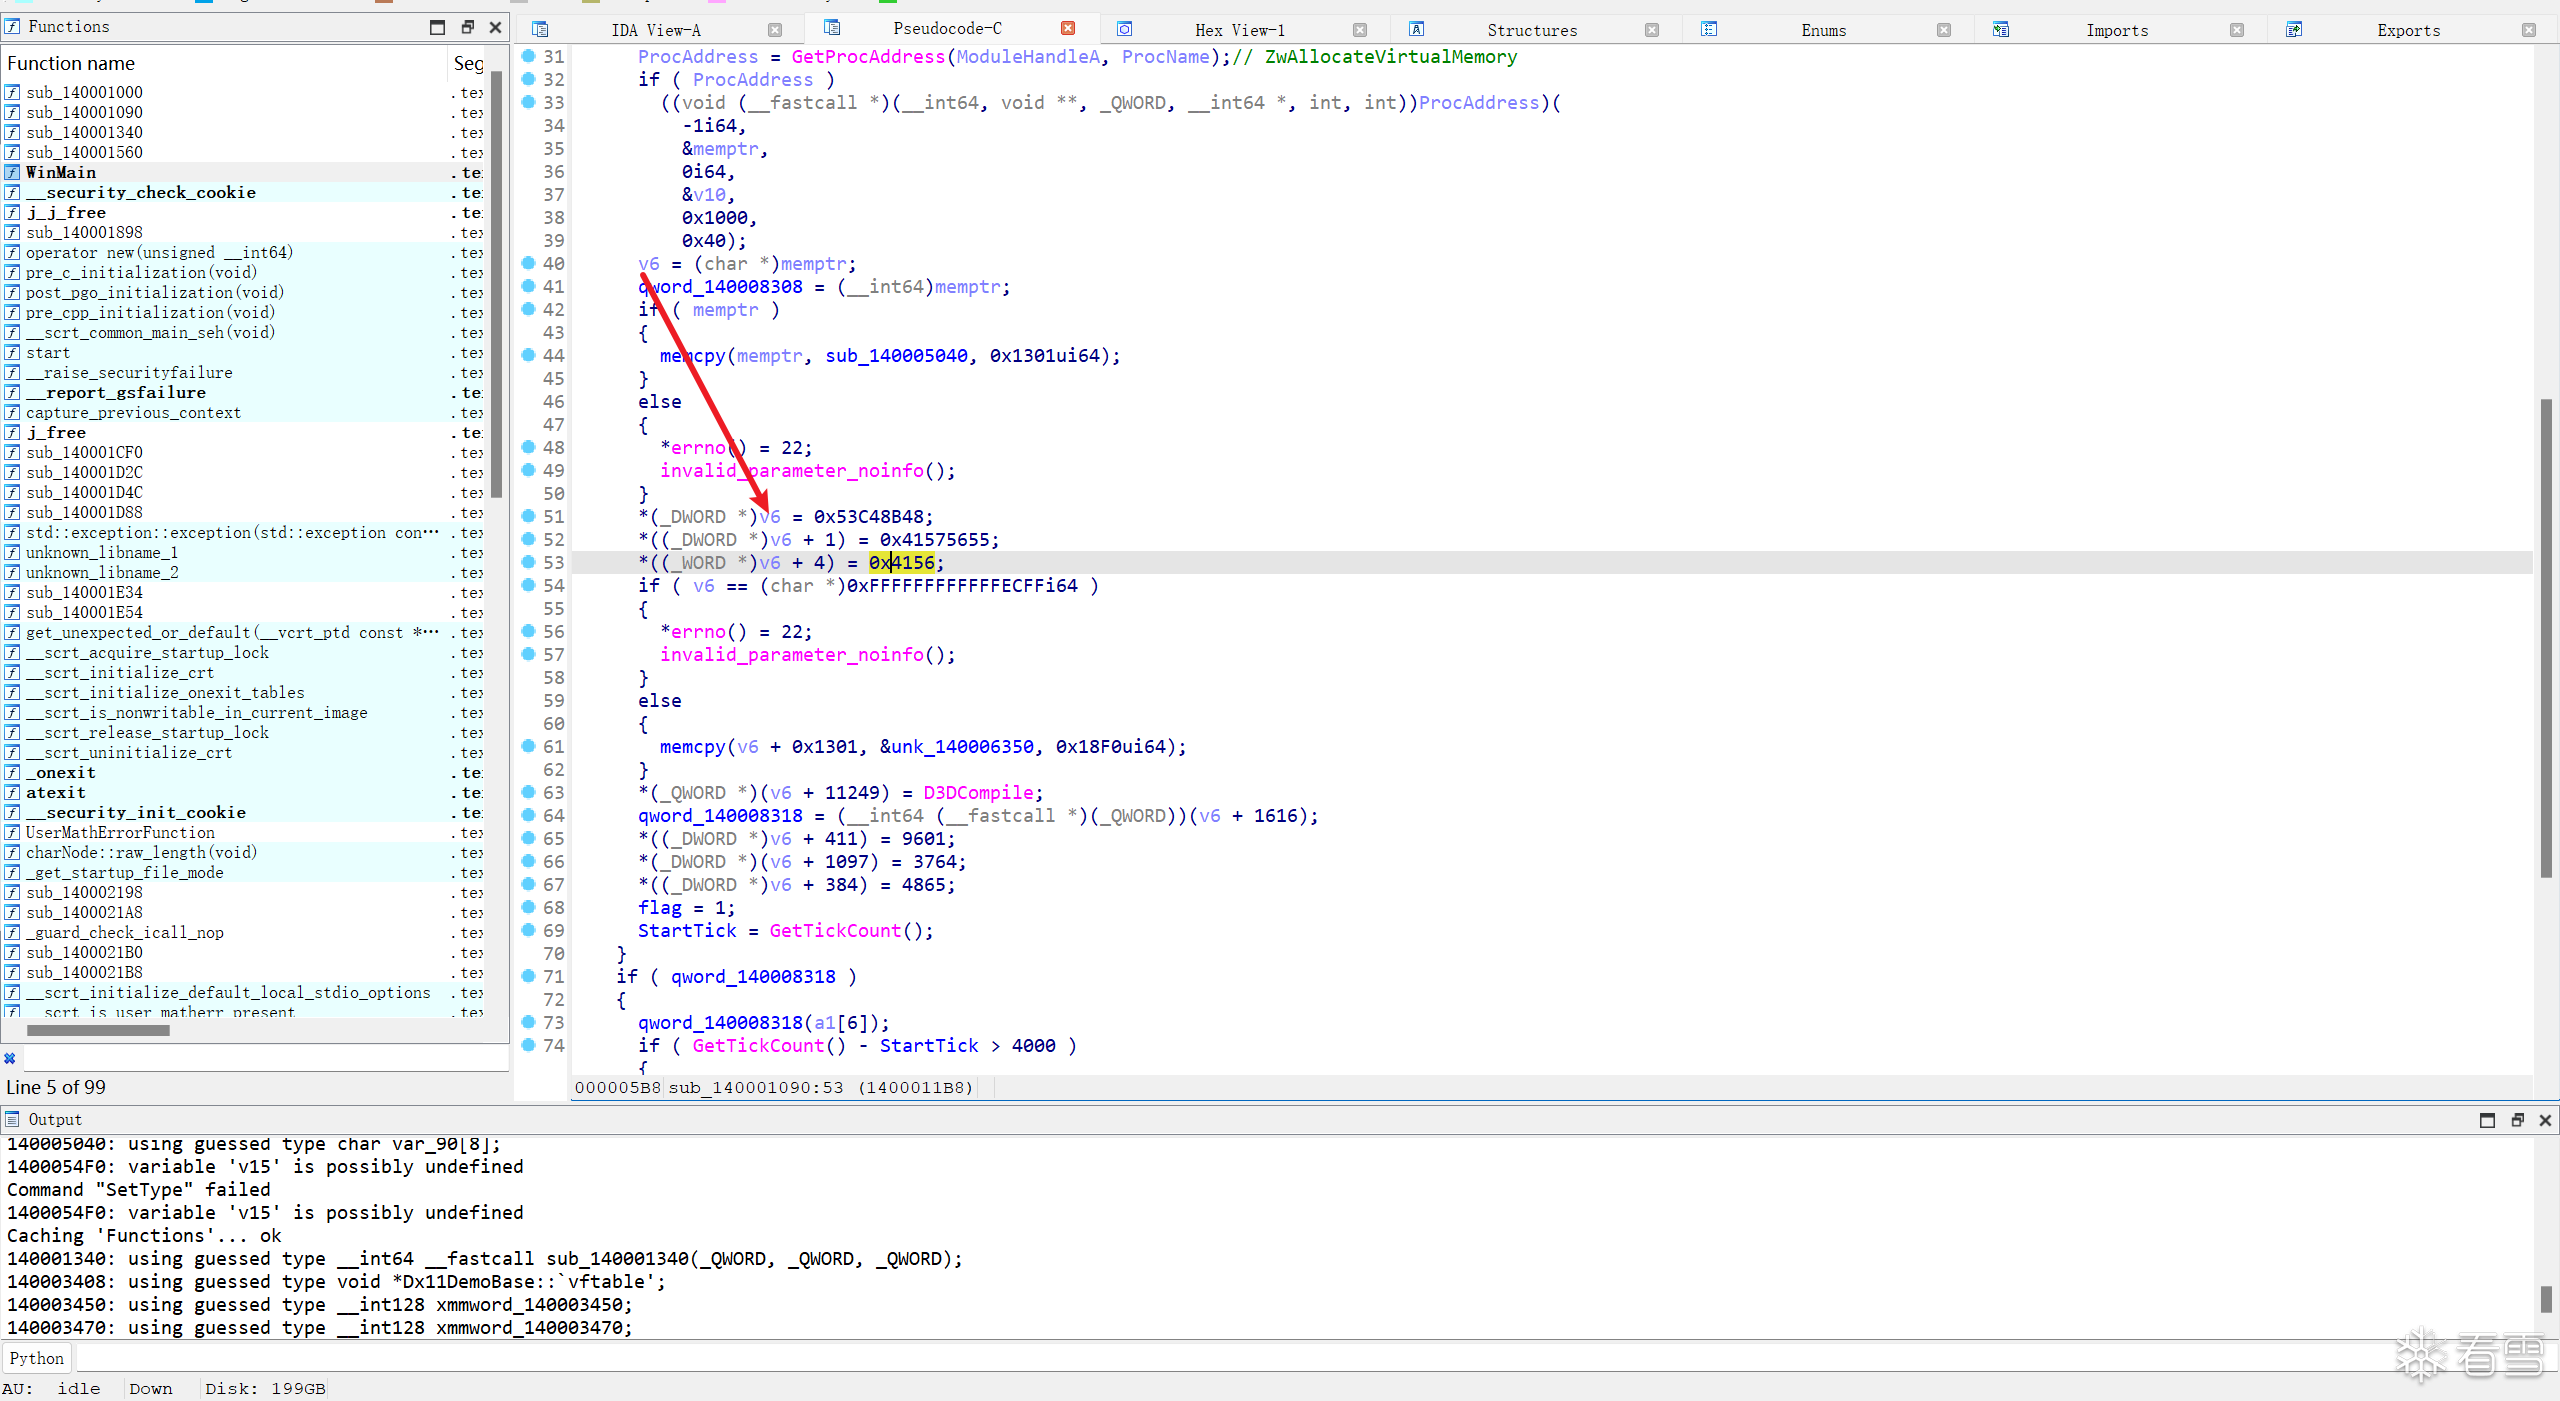Click the Enums tab icon
This screenshot has width=2560, height=1401.
click(1709, 29)
